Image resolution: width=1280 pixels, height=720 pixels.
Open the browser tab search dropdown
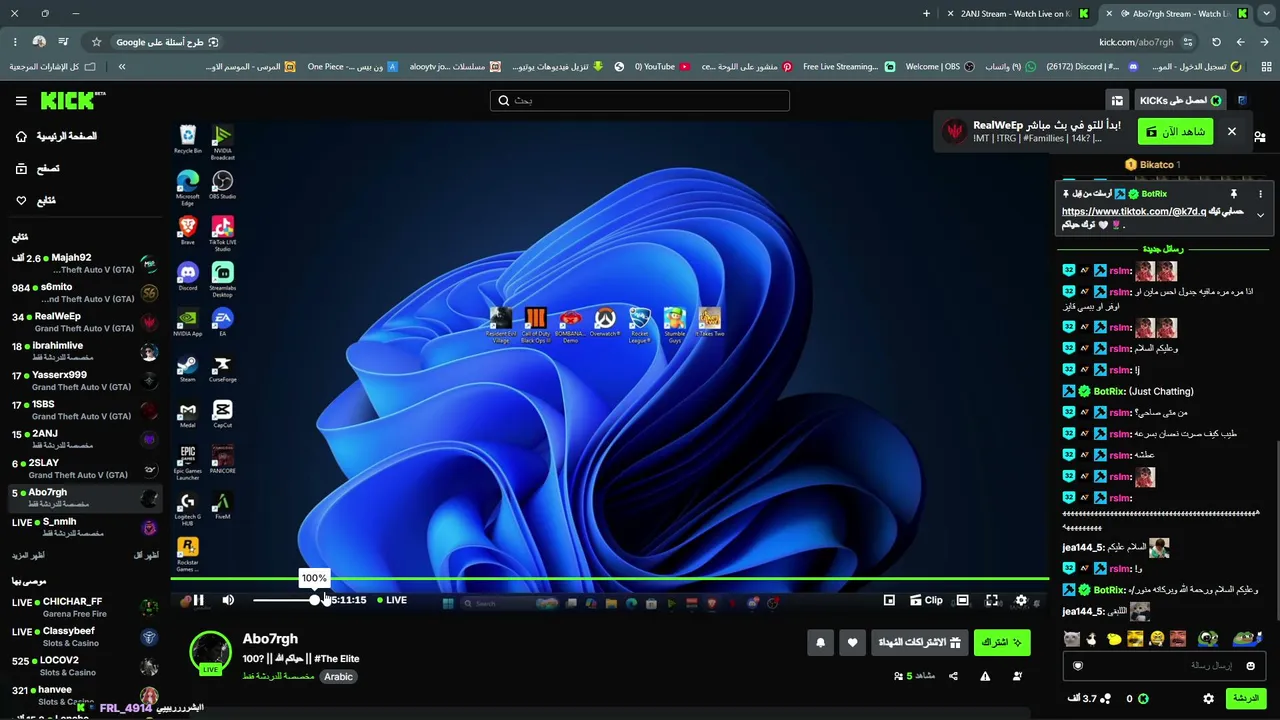point(1266,14)
